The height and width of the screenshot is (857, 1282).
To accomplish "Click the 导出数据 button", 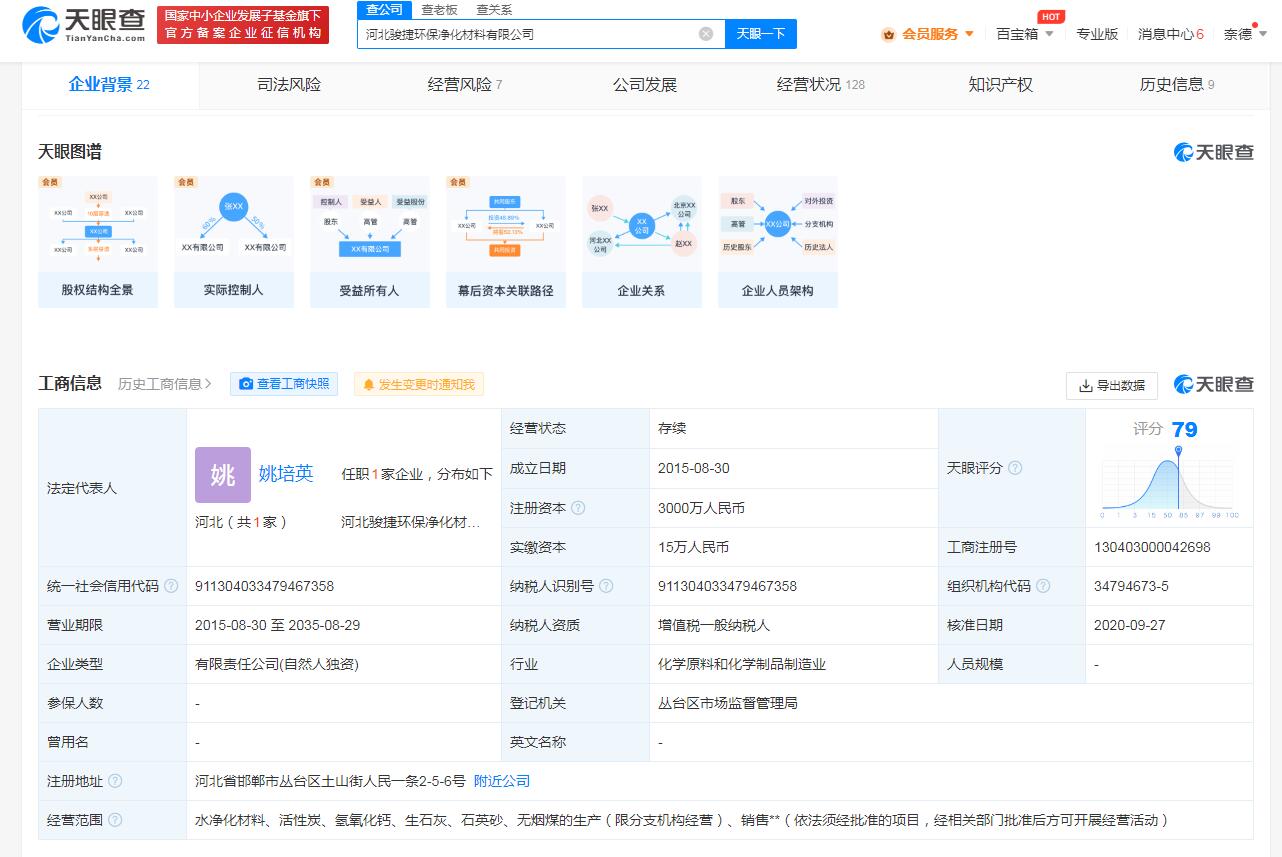I will (1112, 385).
